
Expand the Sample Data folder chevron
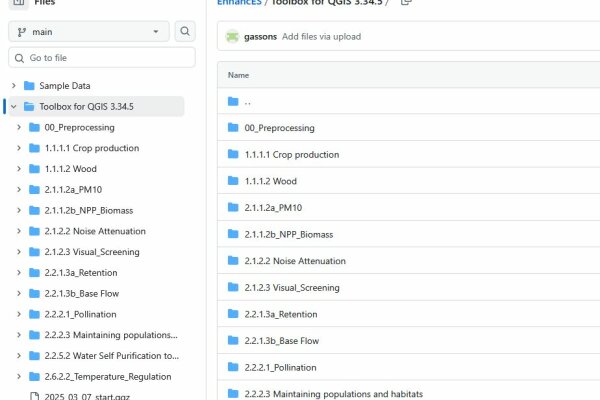coord(13,86)
